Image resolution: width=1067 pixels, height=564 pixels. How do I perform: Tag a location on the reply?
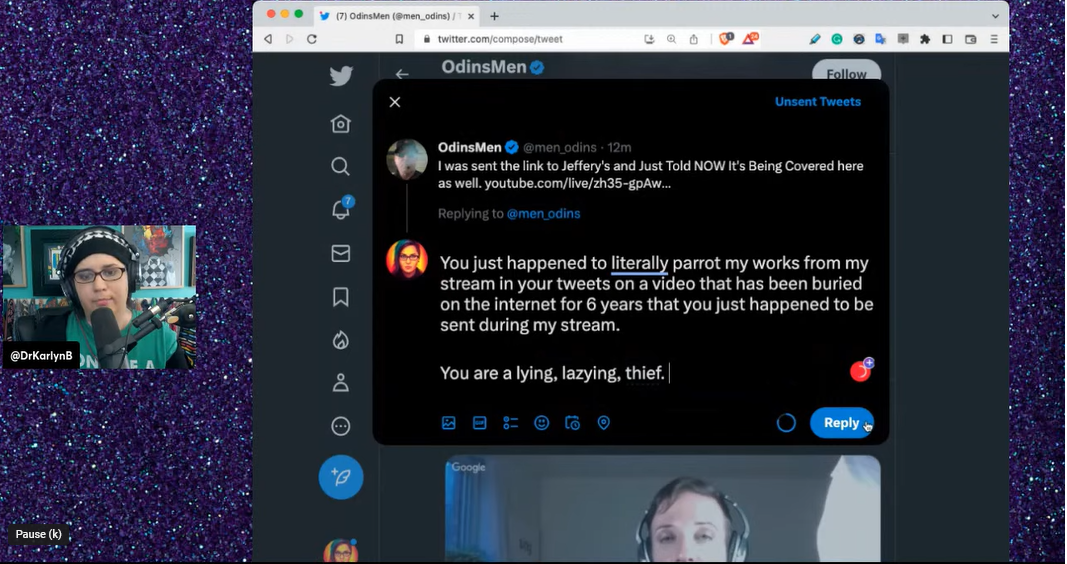604,423
